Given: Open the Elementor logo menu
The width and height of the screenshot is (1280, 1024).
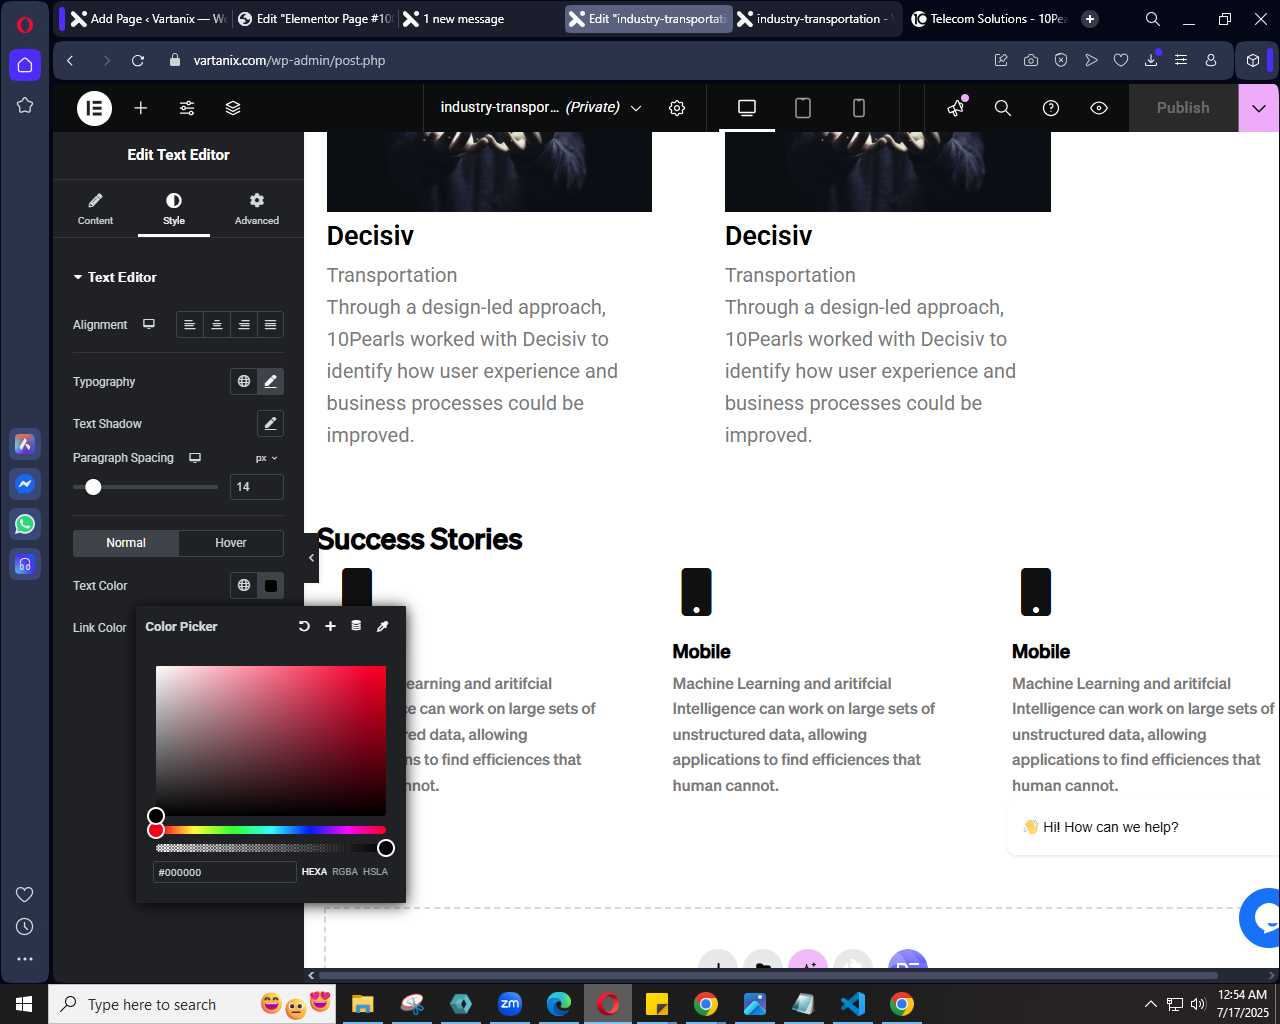Looking at the screenshot, I should pos(95,108).
